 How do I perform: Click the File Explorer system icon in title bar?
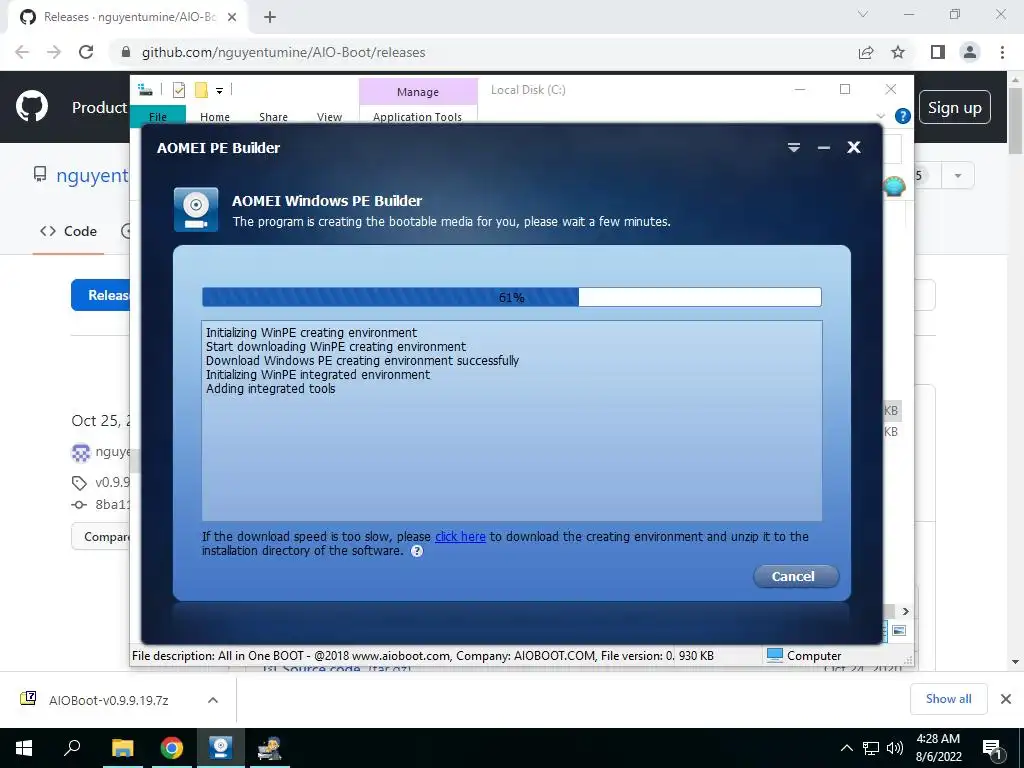(146, 90)
